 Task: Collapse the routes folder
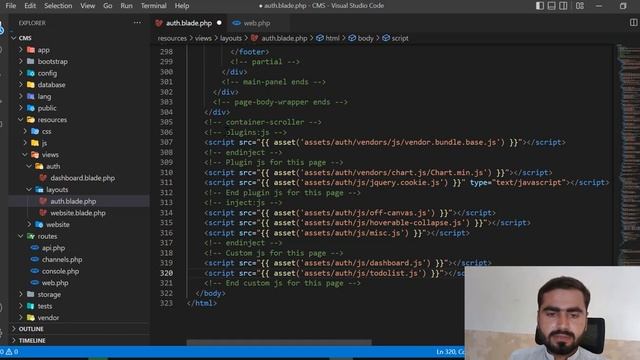pos(47,236)
